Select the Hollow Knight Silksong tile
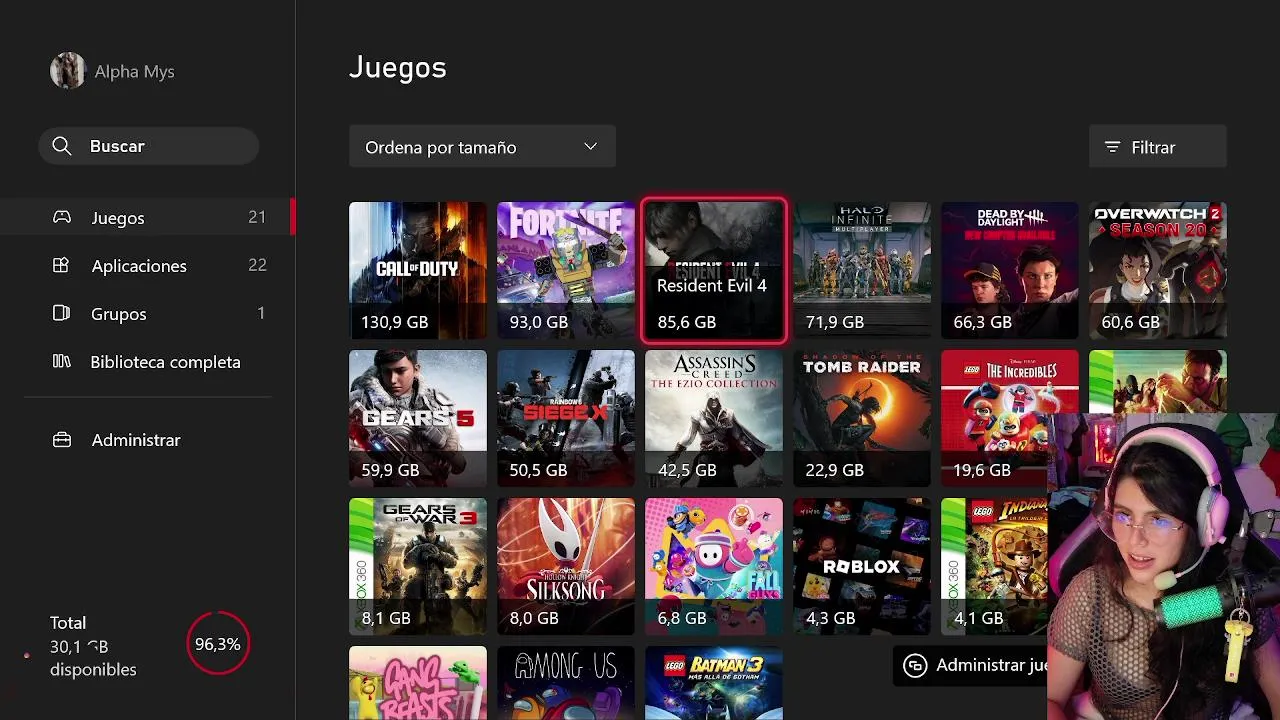Viewport: 1280px width, 720px height. tap(566, 566)
